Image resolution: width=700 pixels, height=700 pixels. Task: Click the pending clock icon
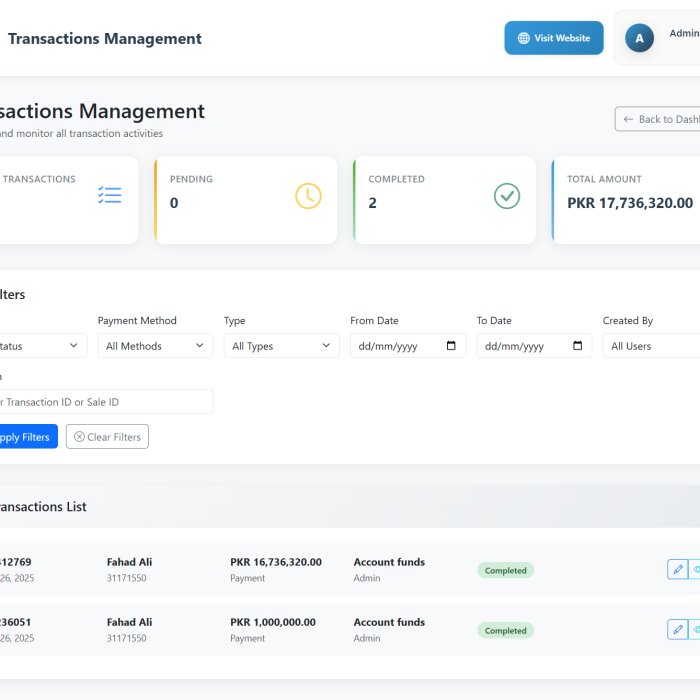pyautogui.click(x=308, y=196)
